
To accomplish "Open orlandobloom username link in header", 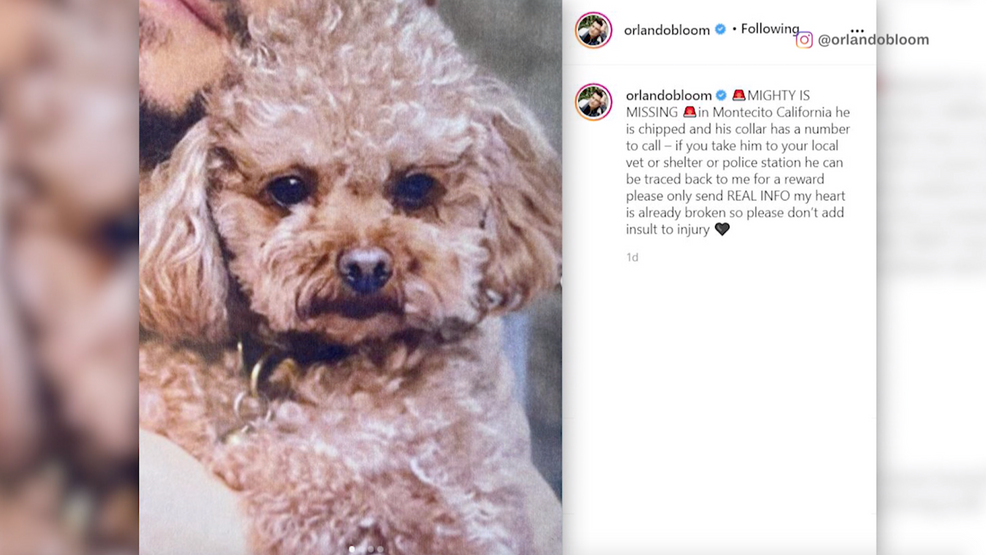I will coord(667,30).
